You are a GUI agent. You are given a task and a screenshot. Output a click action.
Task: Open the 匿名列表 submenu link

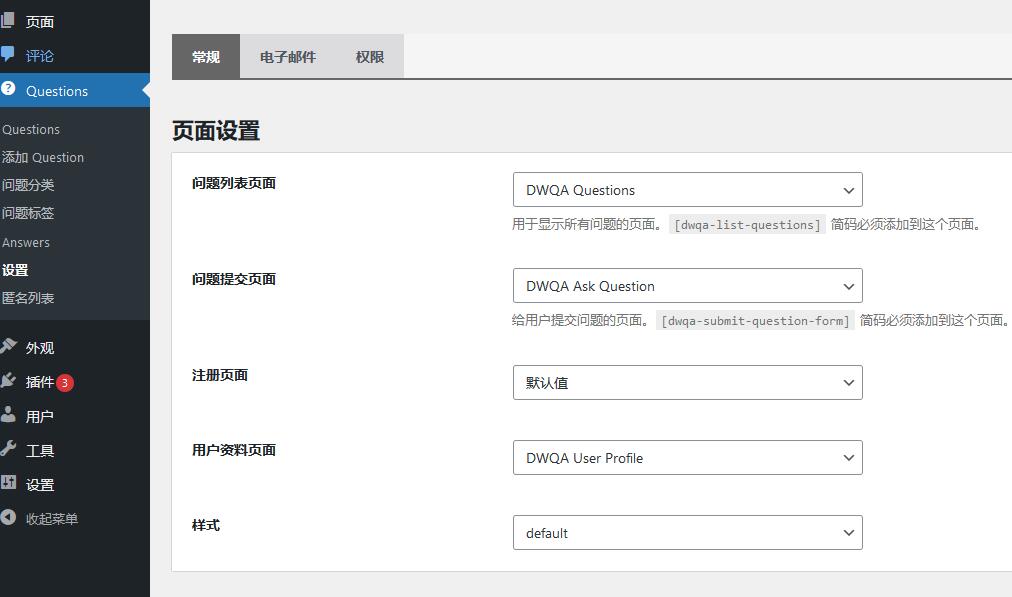pyautogui.click(x=28, y=298)
